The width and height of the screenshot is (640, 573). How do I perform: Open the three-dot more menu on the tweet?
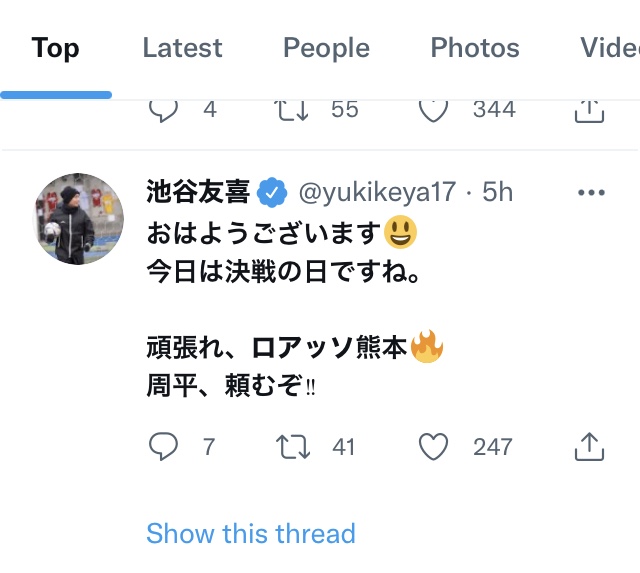[x=592, y=193]
